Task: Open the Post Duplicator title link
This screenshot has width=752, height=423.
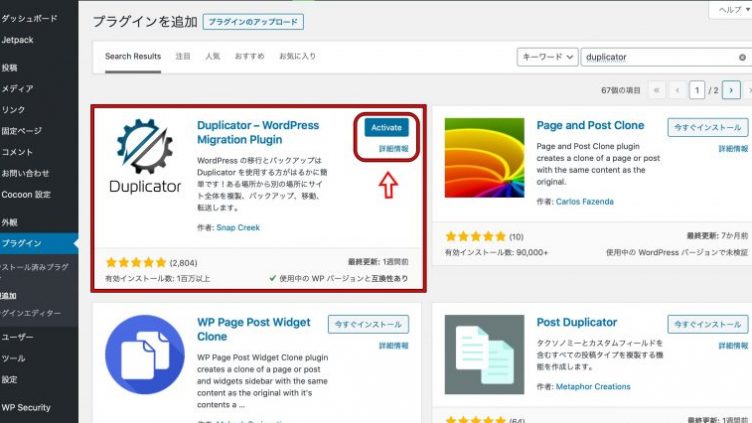Action: pyautogui.click(x=576, y=322)
